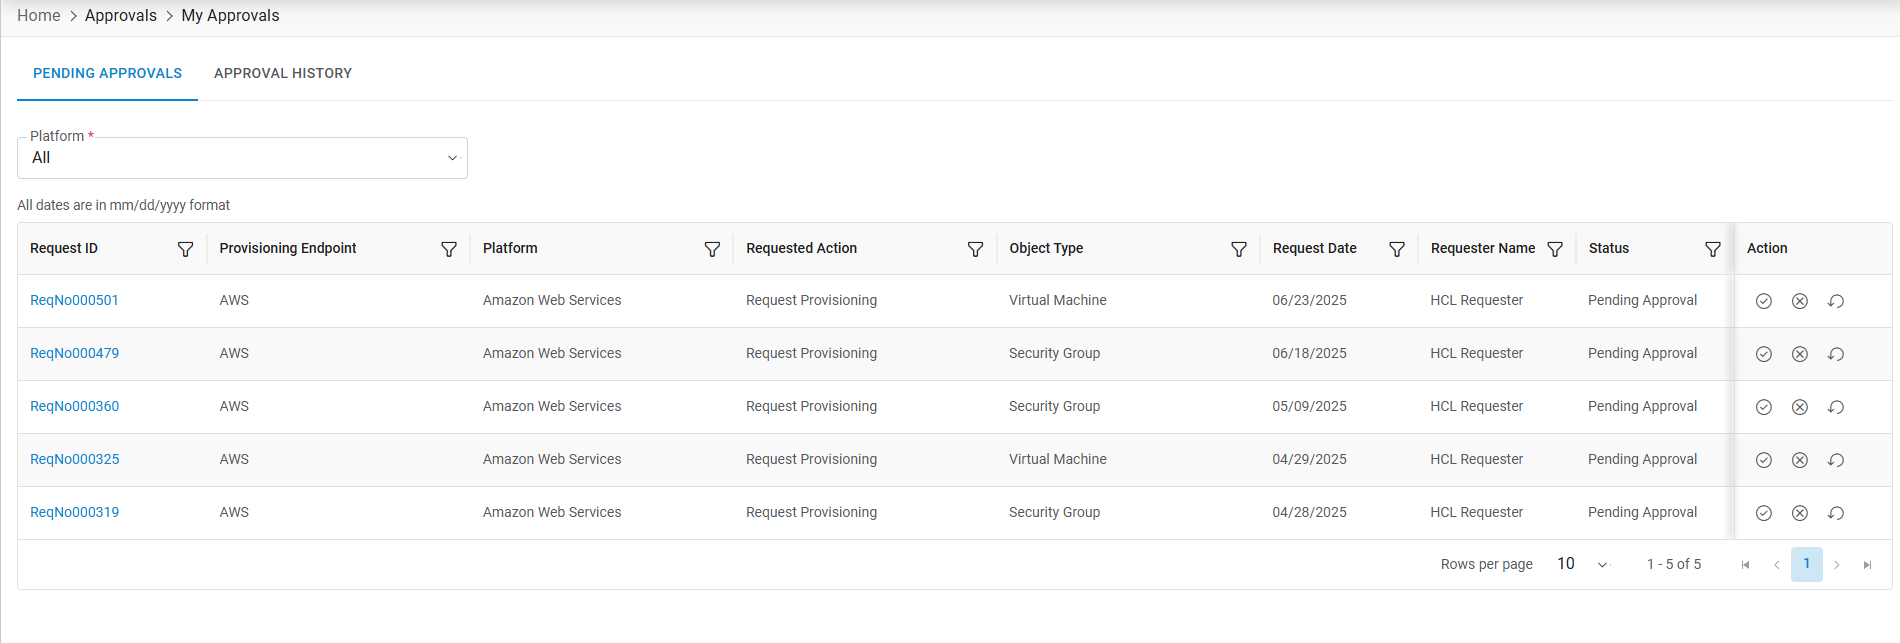Approve request ReqNo000325 with checkmark icon
The height and width of the screenshot is (643, 1900).
[x=1764, y=460]
